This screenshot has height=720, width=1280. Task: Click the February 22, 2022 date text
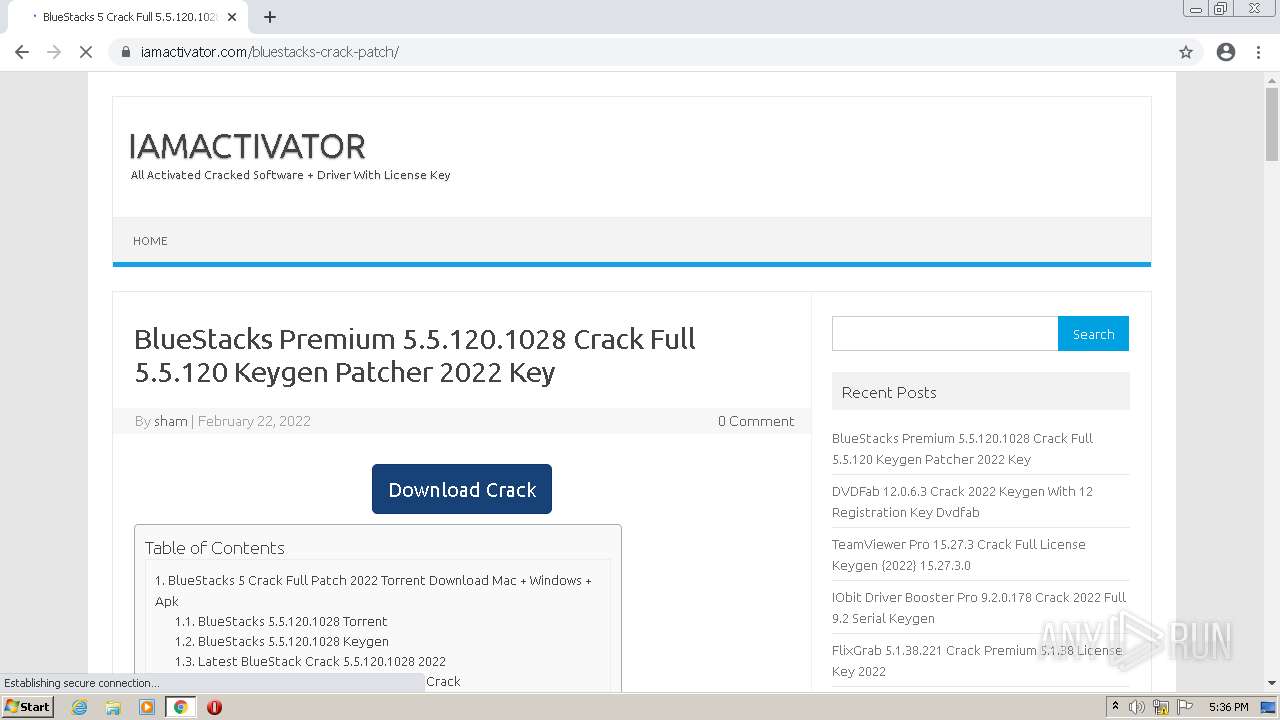(254, 421)
